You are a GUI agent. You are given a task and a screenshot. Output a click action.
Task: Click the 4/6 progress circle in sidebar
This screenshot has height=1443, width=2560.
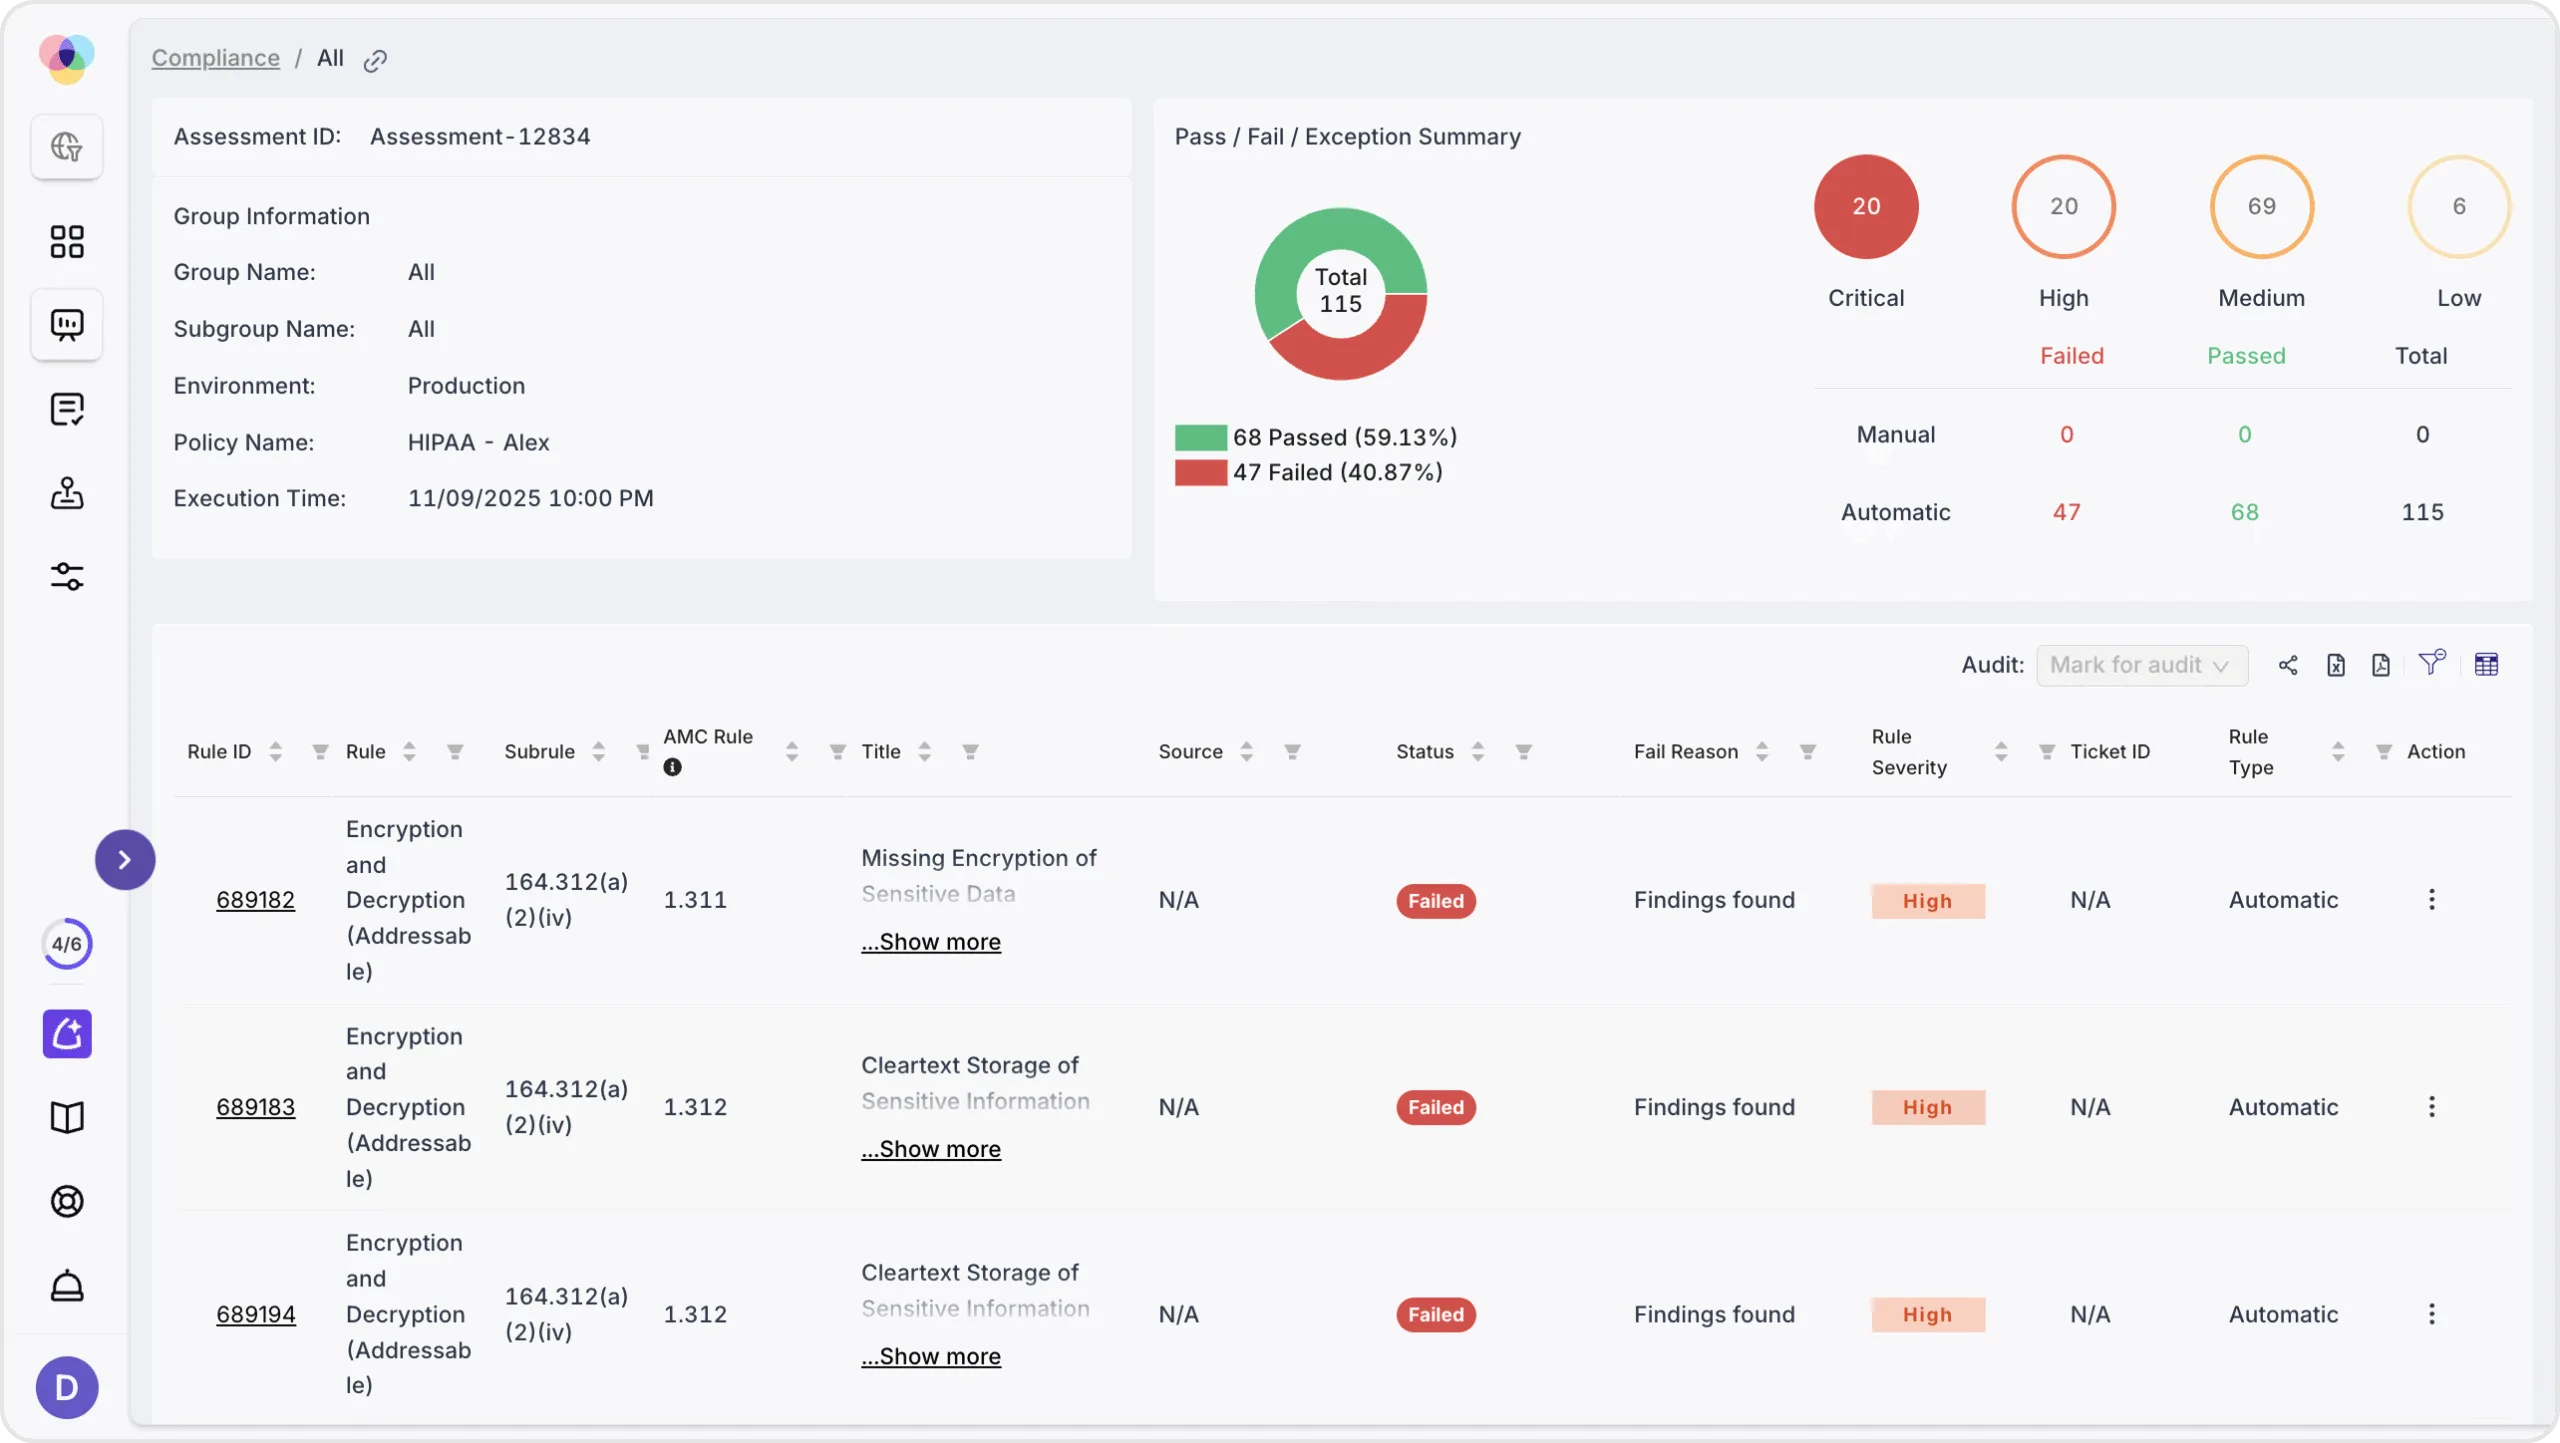pos(67,943)
